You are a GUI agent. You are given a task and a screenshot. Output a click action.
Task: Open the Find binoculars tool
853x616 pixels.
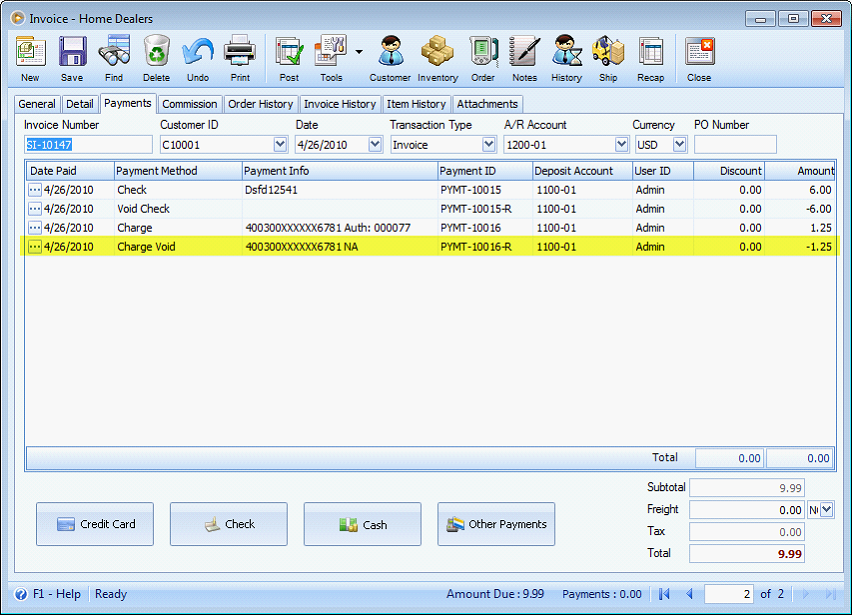(114, 58)
